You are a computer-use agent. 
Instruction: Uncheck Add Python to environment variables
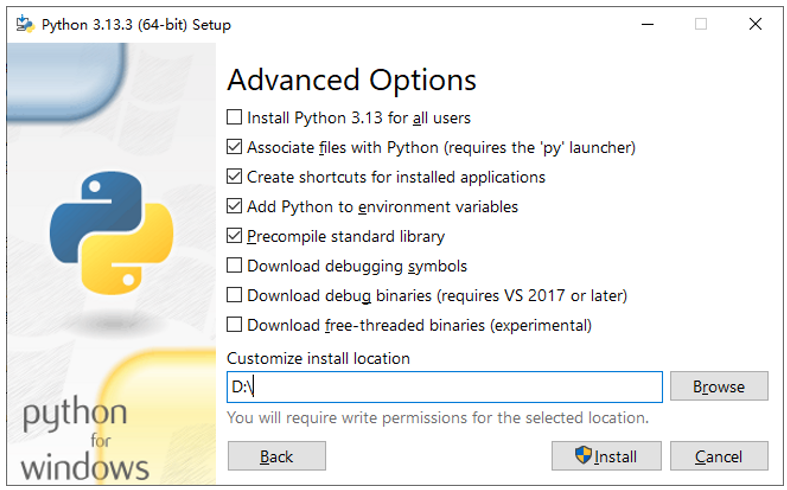(x=234, y=206)
